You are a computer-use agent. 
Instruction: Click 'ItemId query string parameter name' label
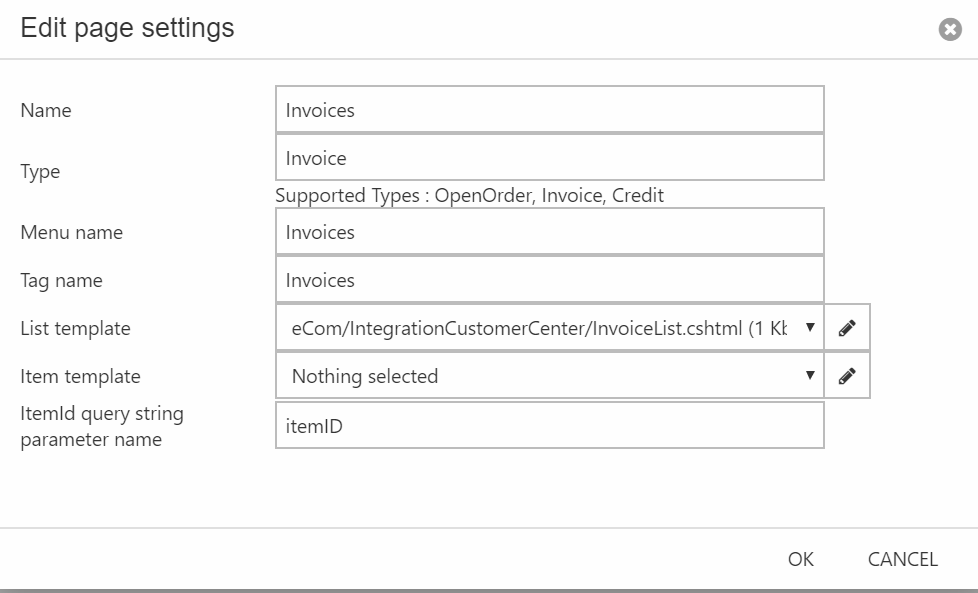pyautogui.click(x=101, y=426)
